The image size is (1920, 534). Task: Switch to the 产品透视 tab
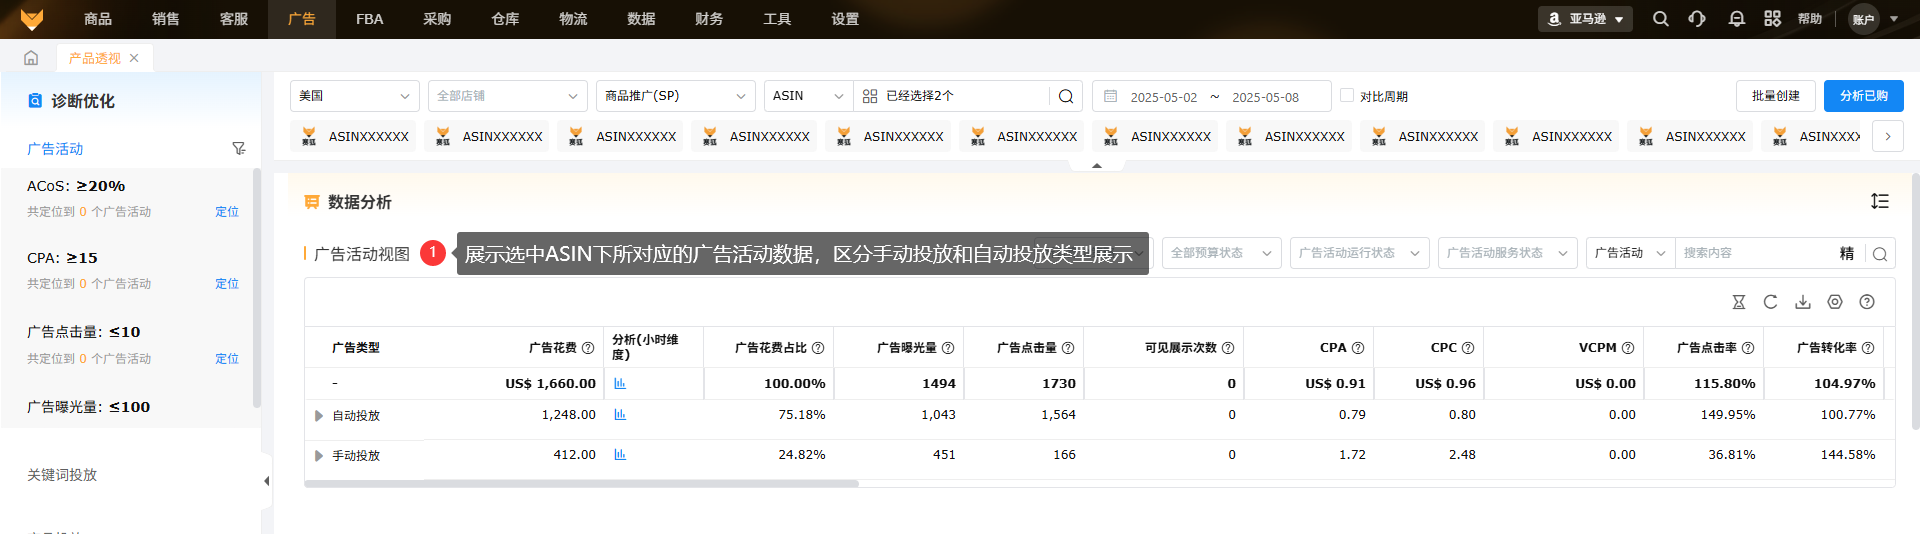94,59
